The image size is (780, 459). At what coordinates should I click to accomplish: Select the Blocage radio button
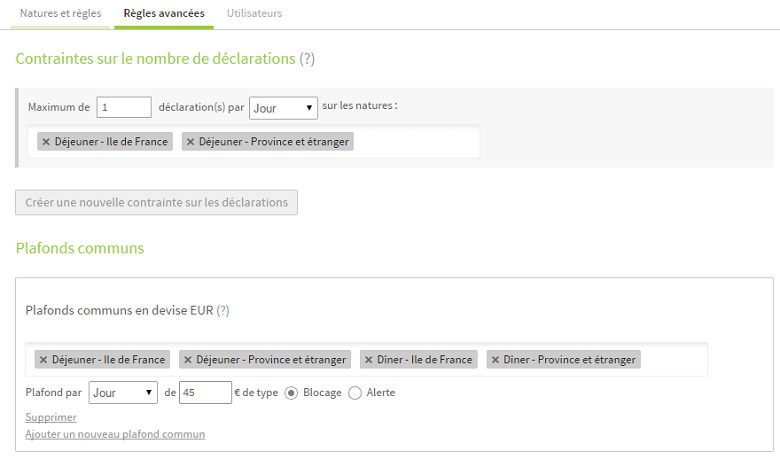291,393
